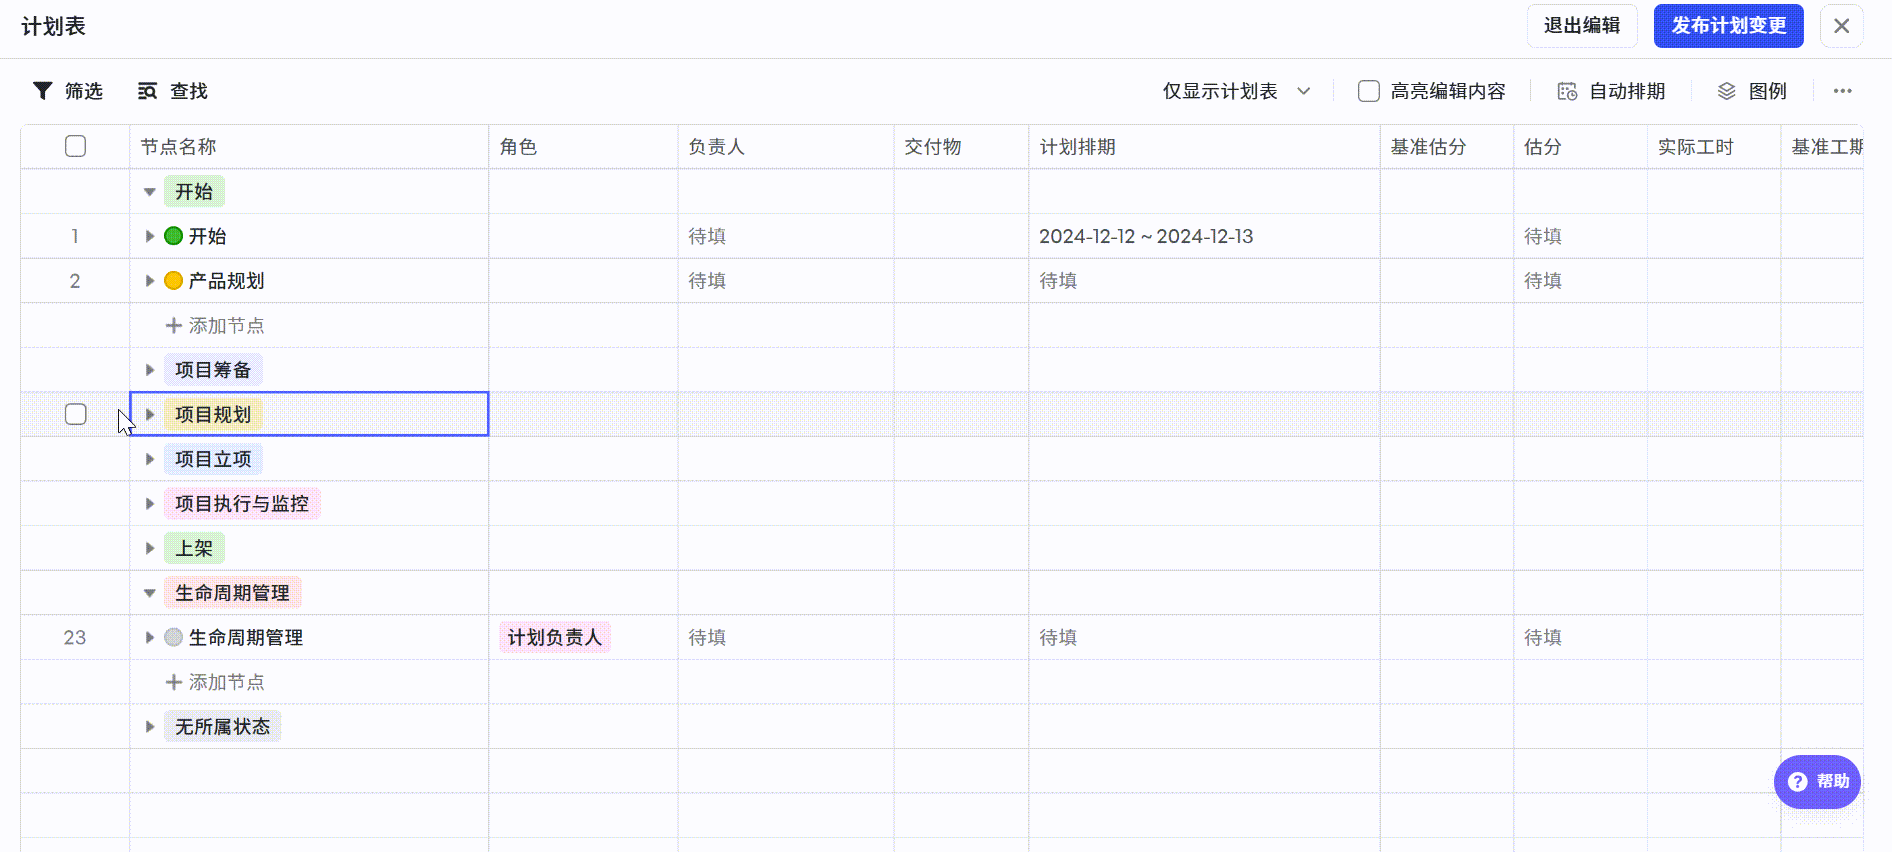1892x852 pixels.
Task: Open the three-dot more options menu
Action: (1842, 91)
